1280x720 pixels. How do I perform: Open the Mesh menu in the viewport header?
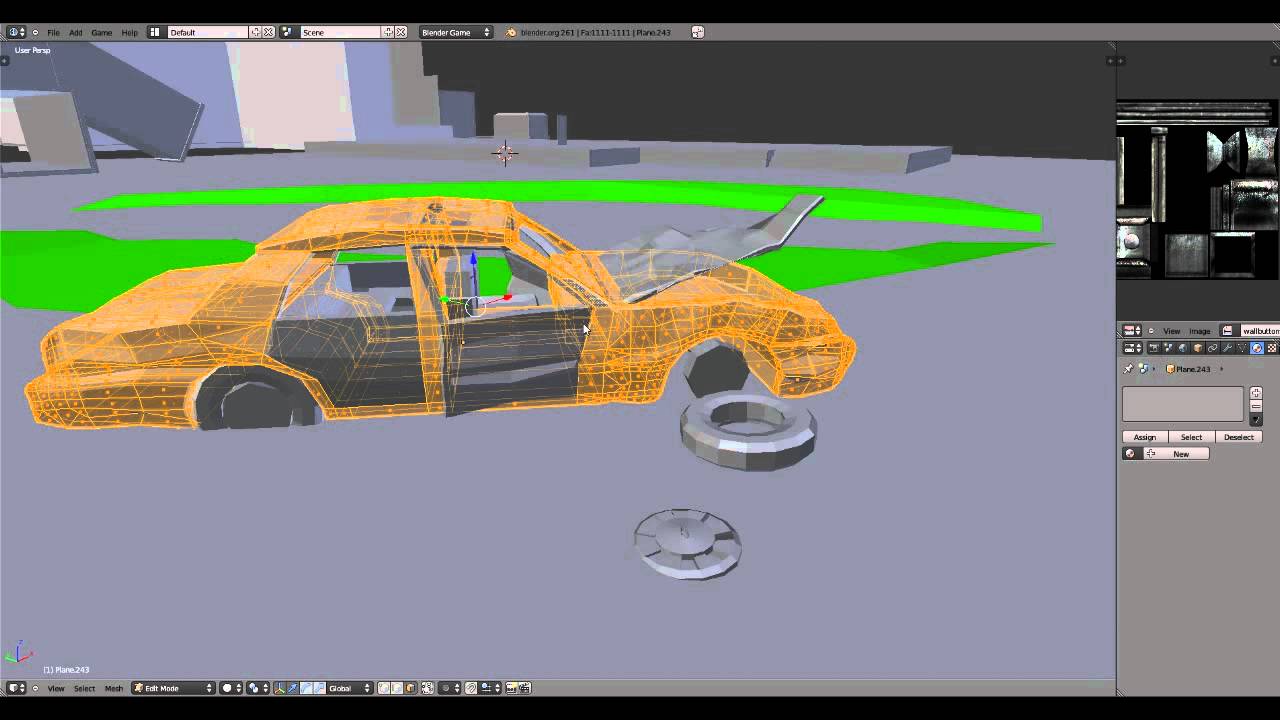coord(113,688)
